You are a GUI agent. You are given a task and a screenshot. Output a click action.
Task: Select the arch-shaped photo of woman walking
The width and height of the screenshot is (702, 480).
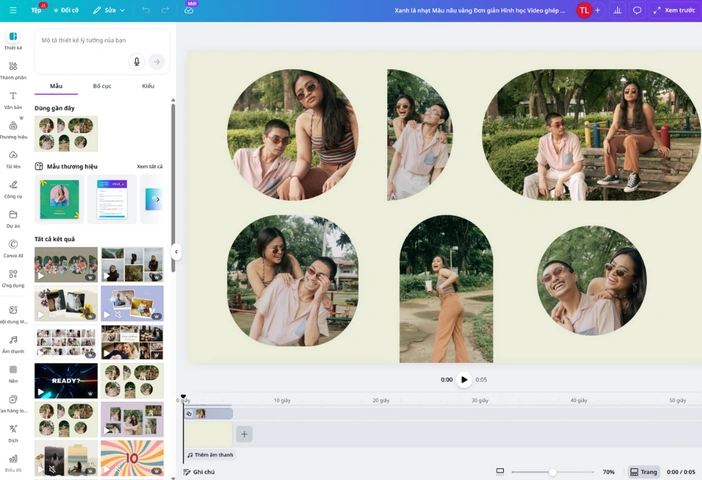point(446,289)
